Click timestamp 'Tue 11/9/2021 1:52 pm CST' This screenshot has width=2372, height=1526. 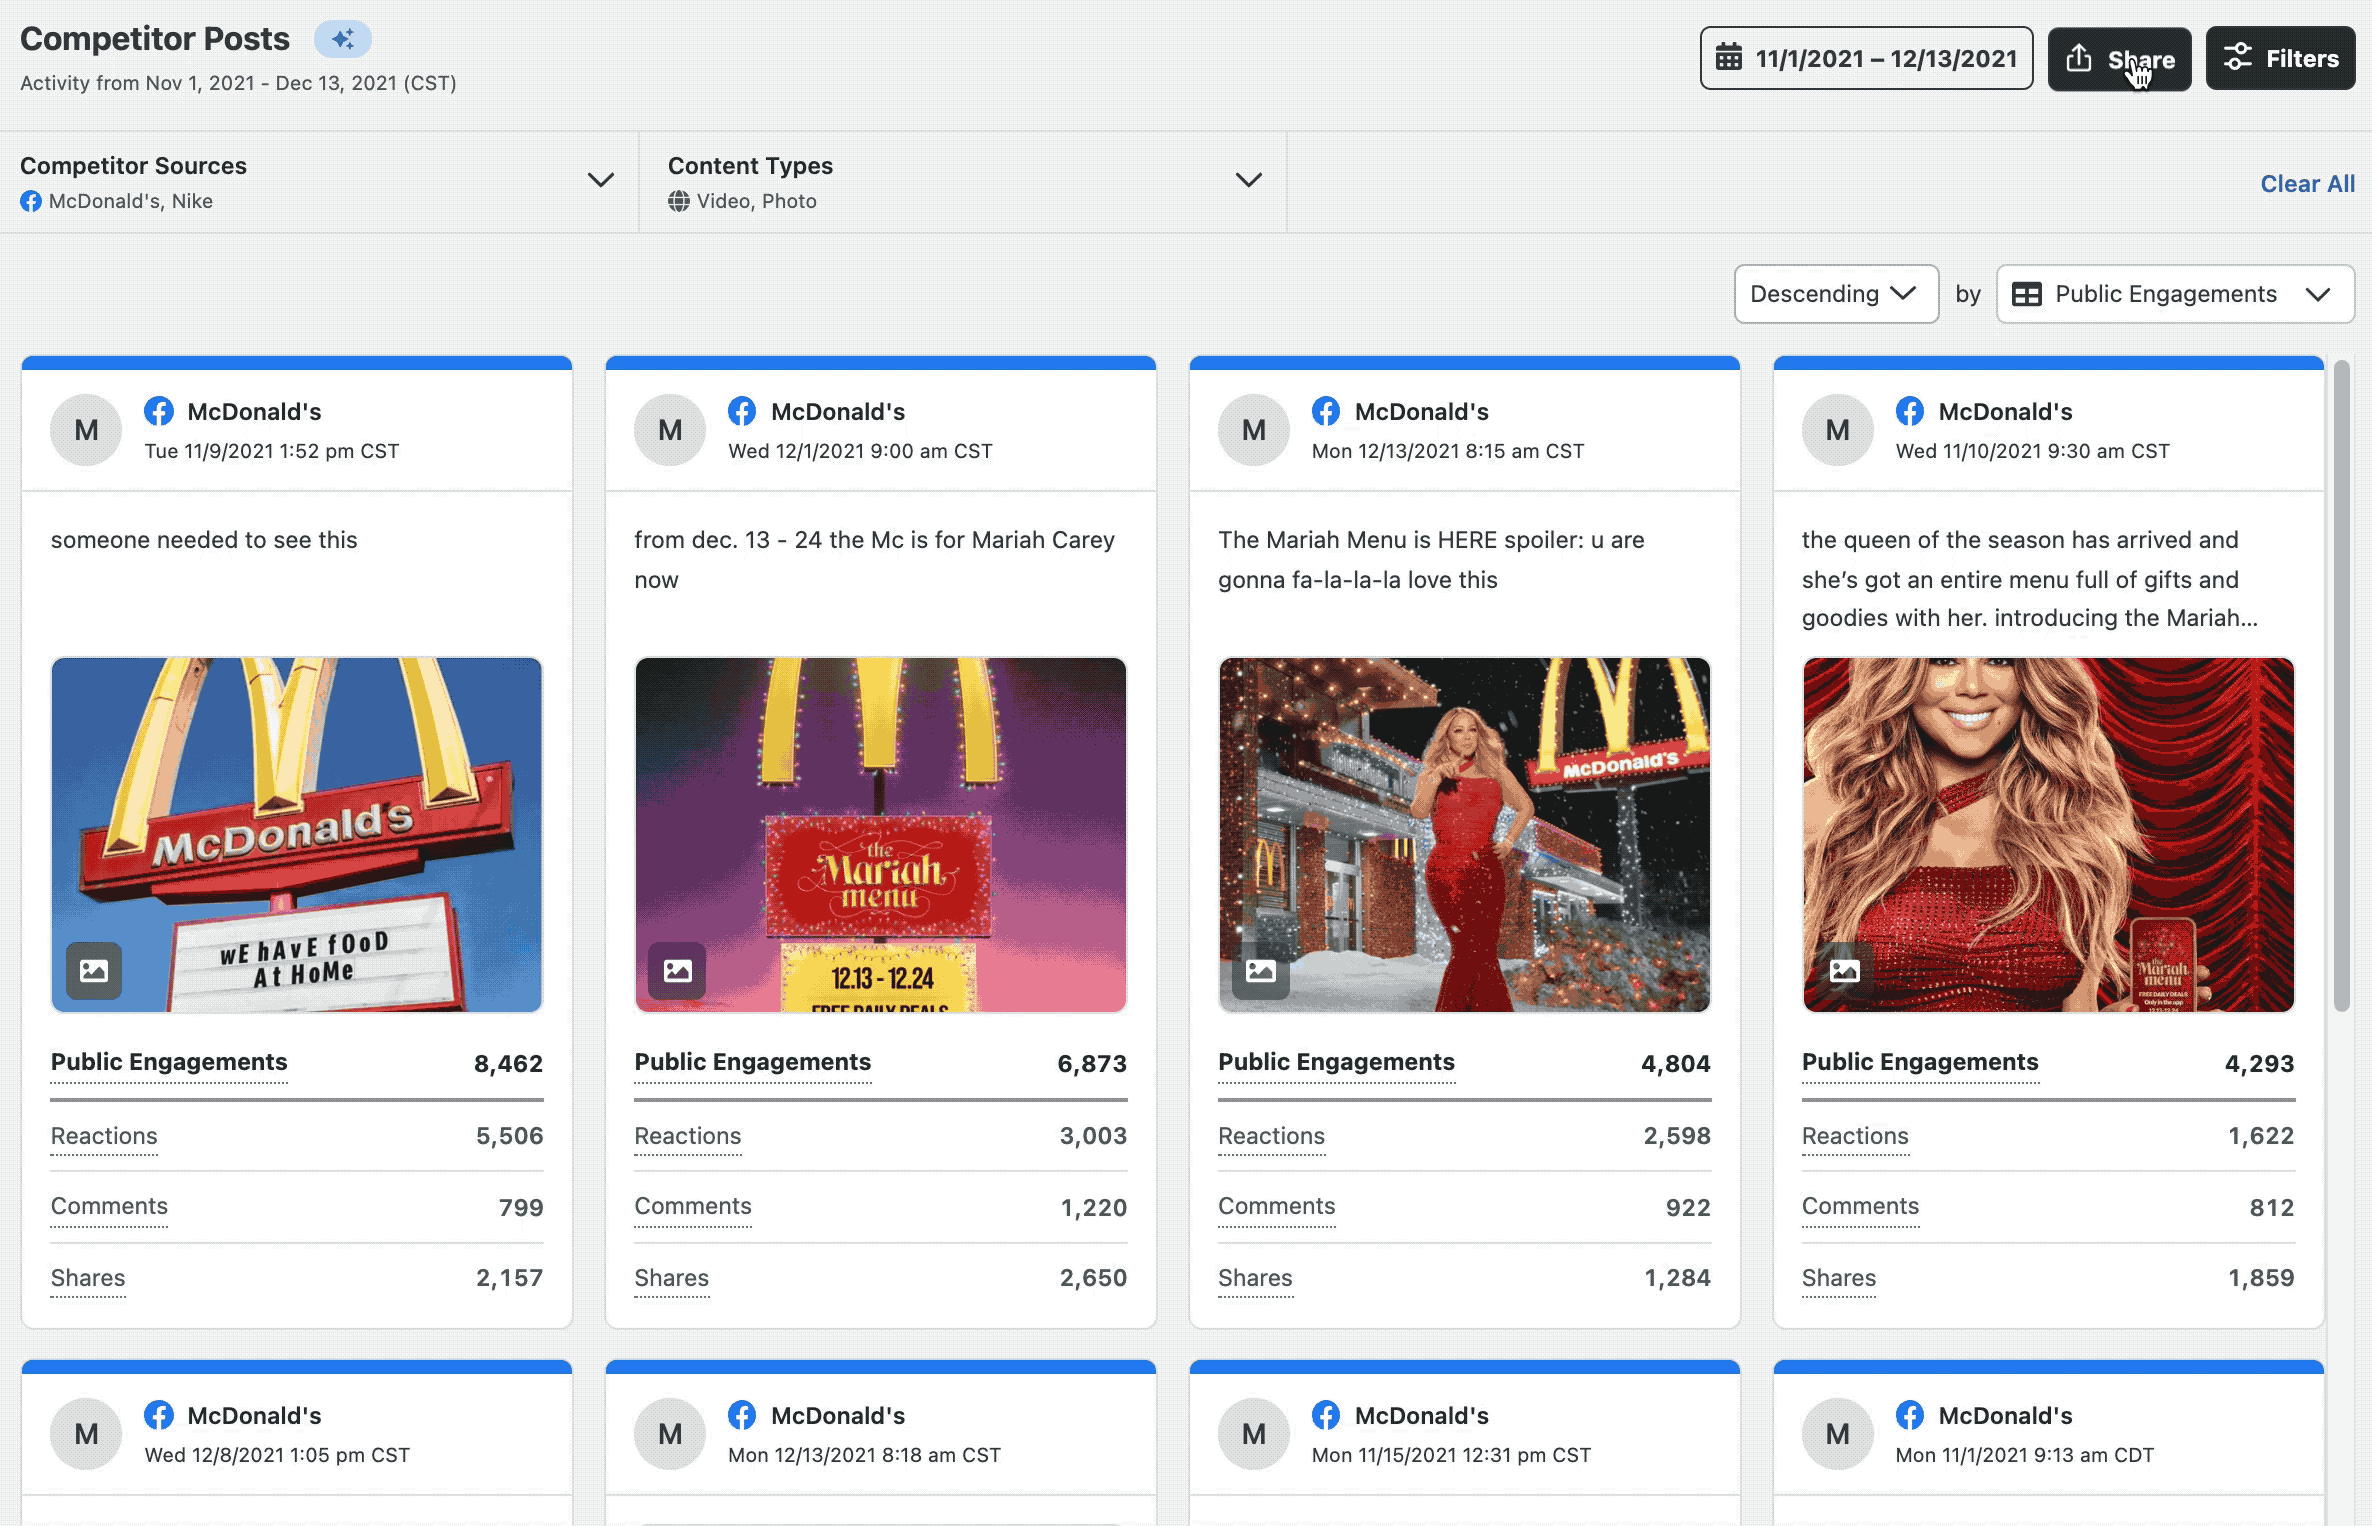click(x=272, y=451)
